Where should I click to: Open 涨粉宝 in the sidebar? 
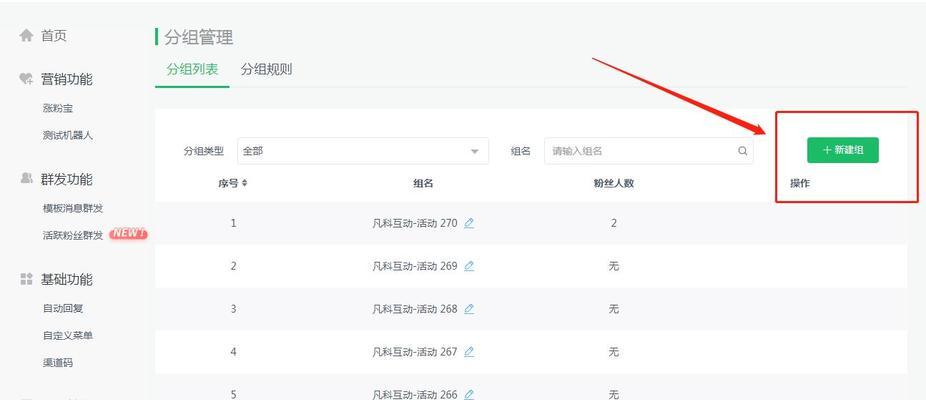pos(58,108)
